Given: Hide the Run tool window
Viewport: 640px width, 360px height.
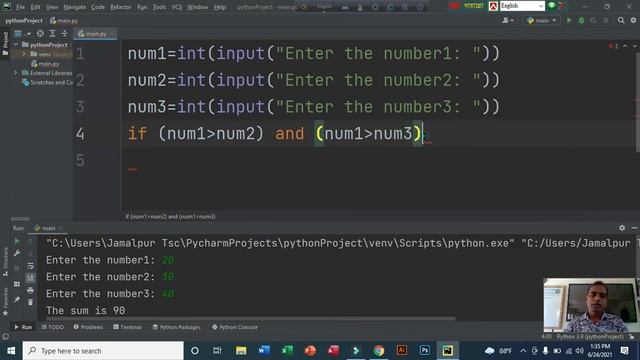Looking at the screenshot, I should click(x=634, y=228).
